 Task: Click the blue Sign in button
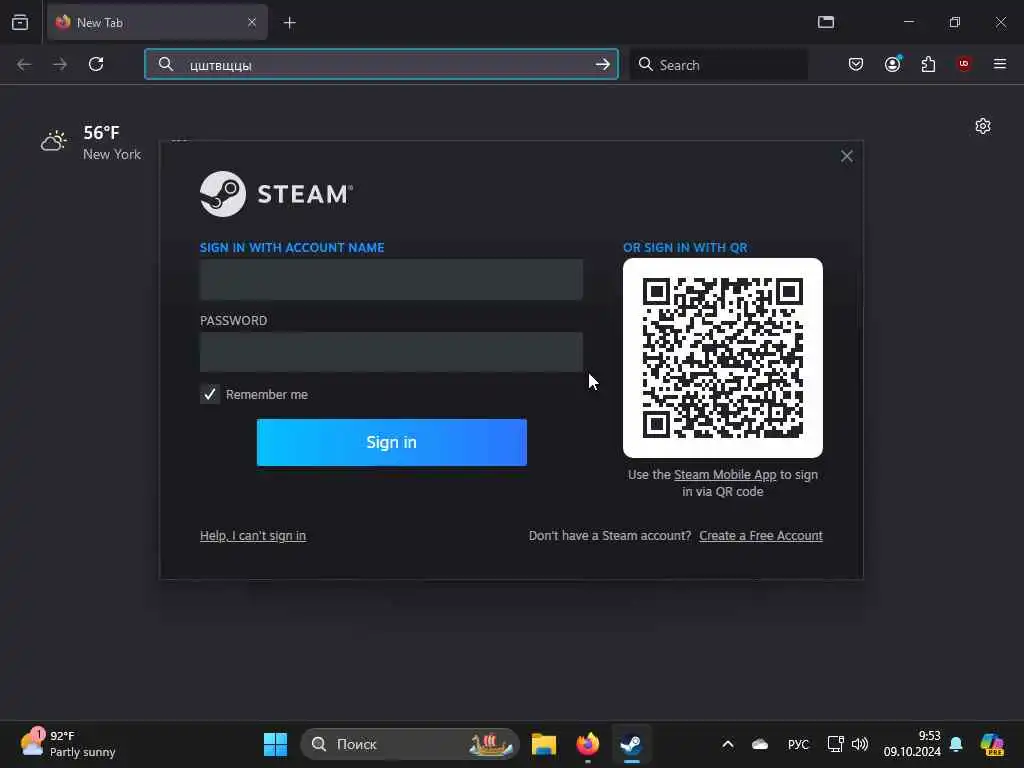pyautogui.click(x=391, y=442)
